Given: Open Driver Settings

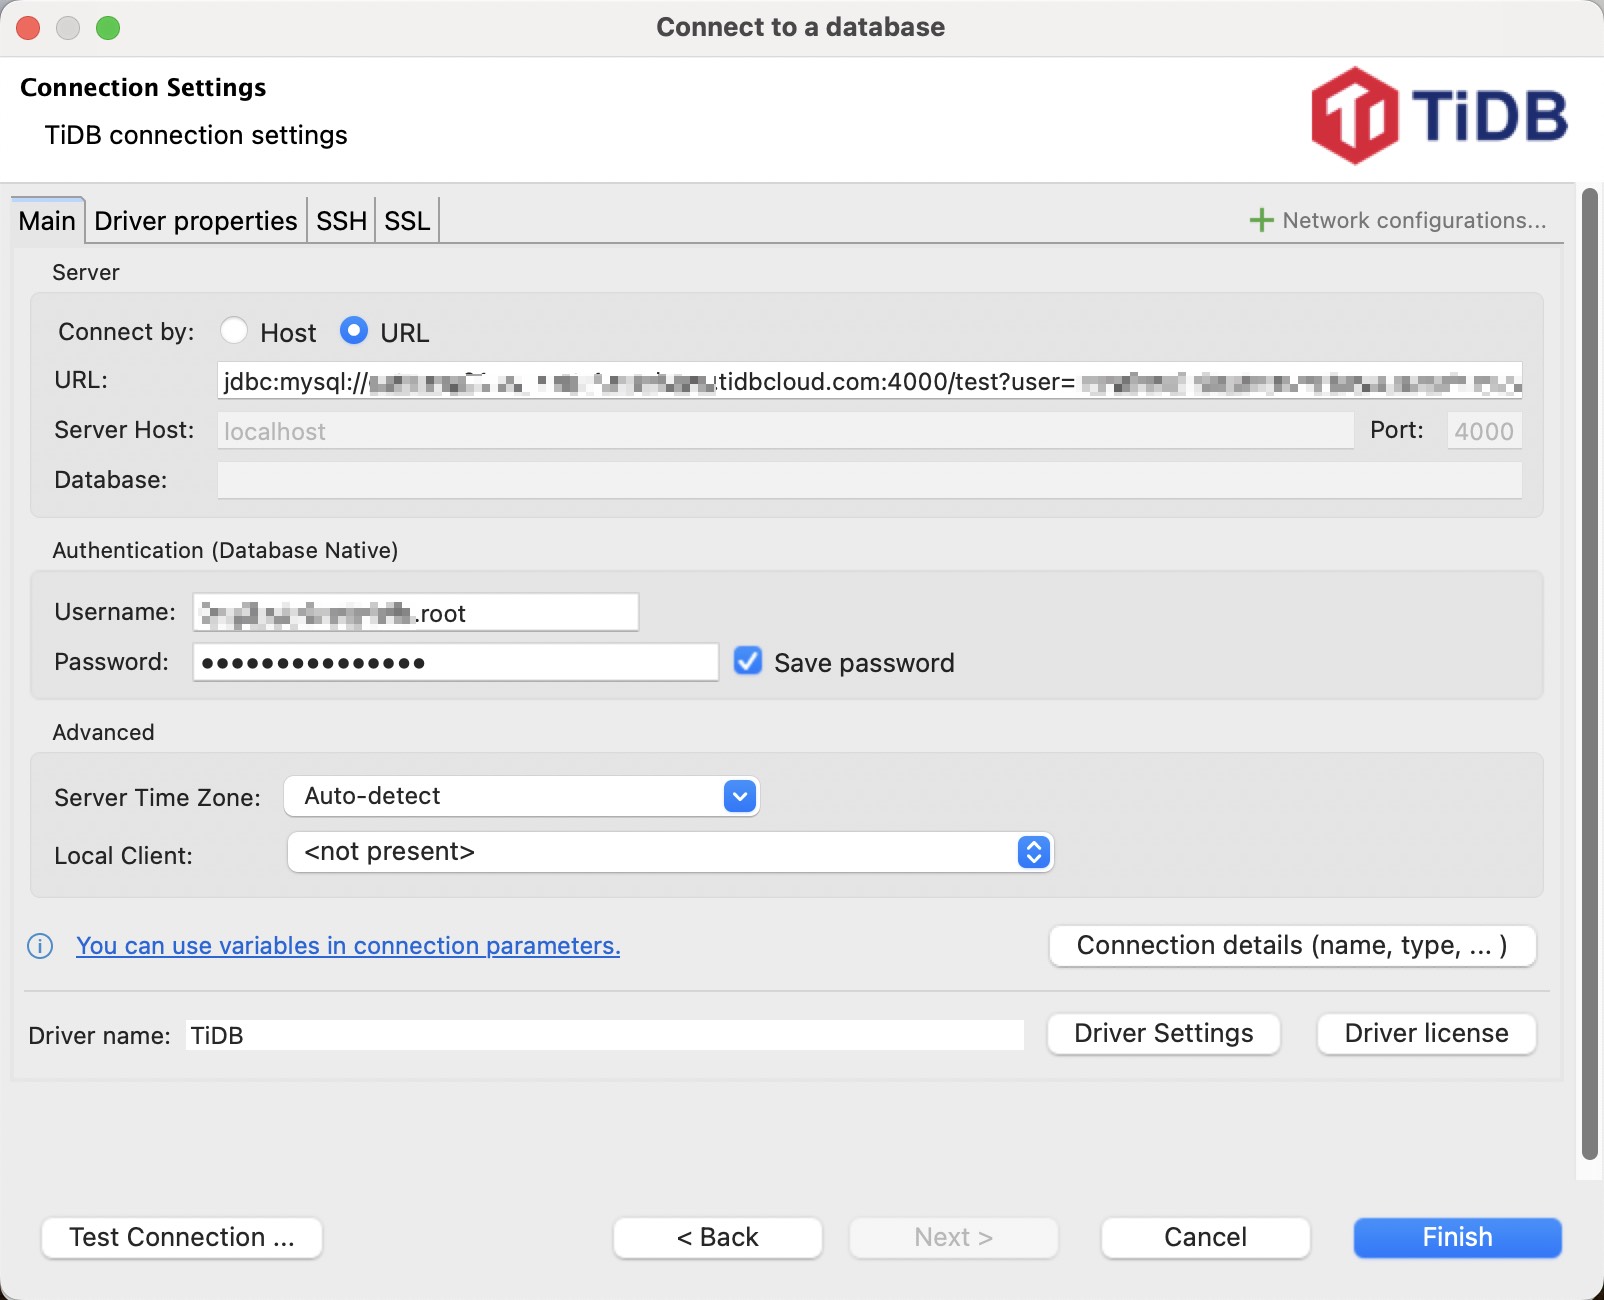Looking at the screenshot, I should tap(1164, 1034).
